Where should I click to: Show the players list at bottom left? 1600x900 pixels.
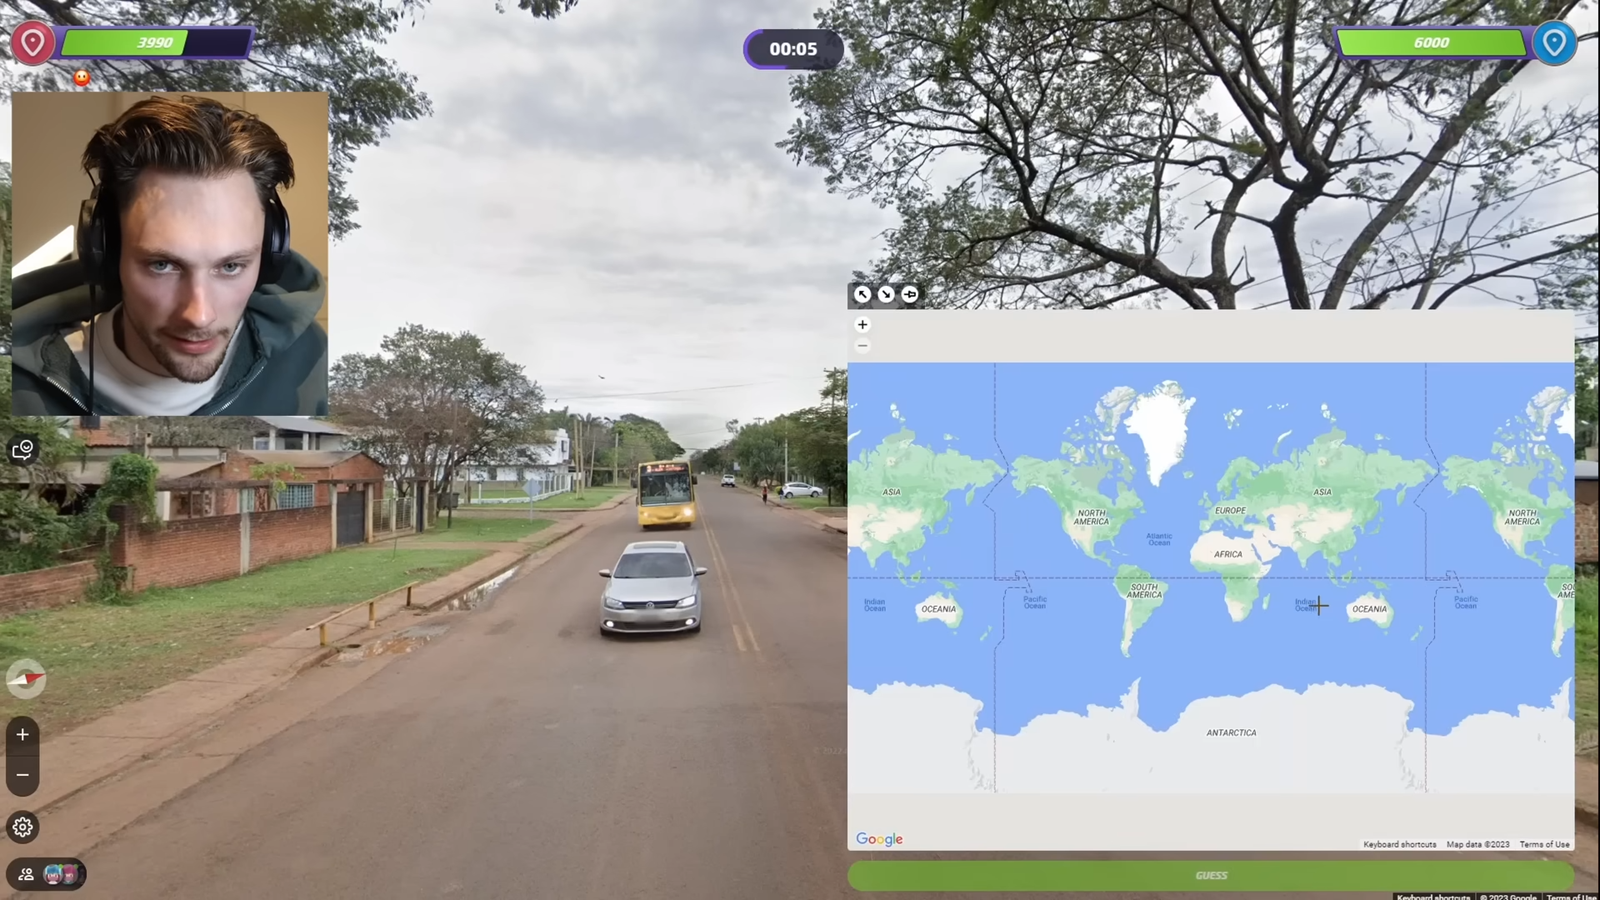(46, 874)
